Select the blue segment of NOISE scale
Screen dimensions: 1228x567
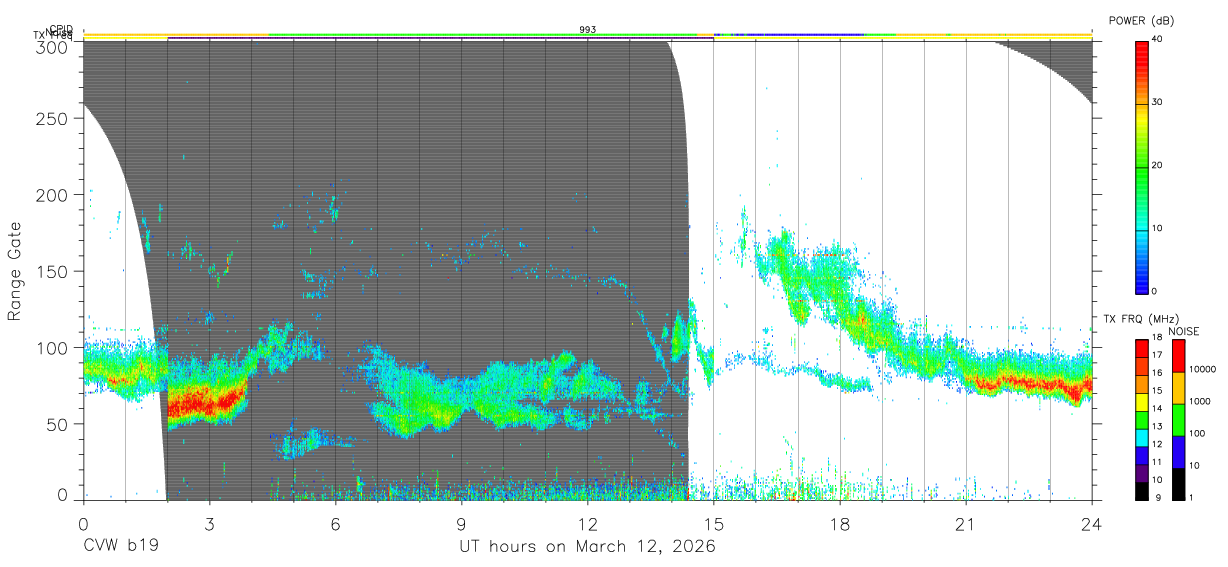1177,452
